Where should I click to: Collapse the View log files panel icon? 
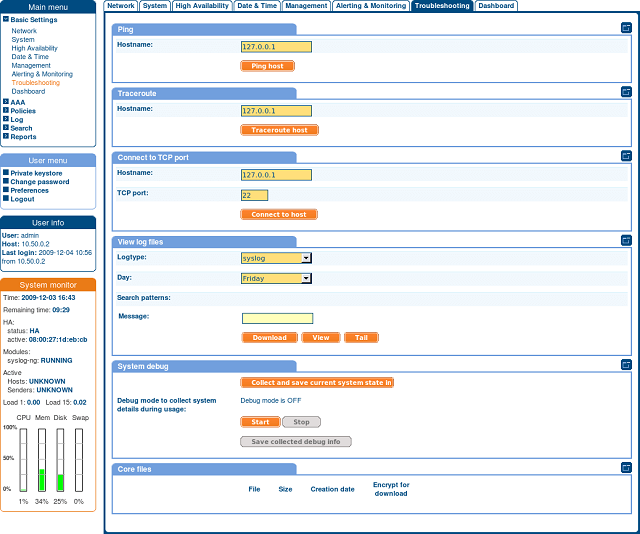click(626, 240)
